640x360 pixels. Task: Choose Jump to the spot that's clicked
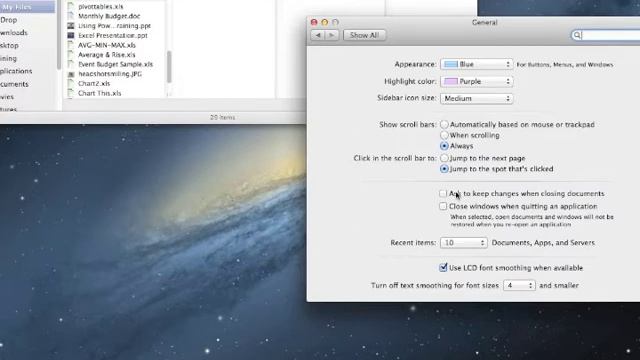[444, 169]
